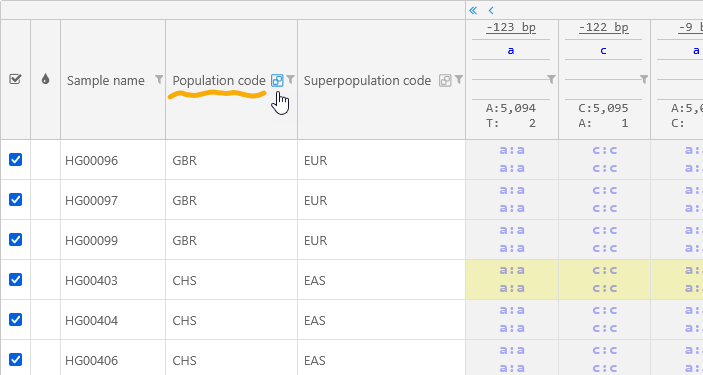Open filter dropdown for -123 bp column
The width and height of the screenshot is (703, 375).
point(551,79)
